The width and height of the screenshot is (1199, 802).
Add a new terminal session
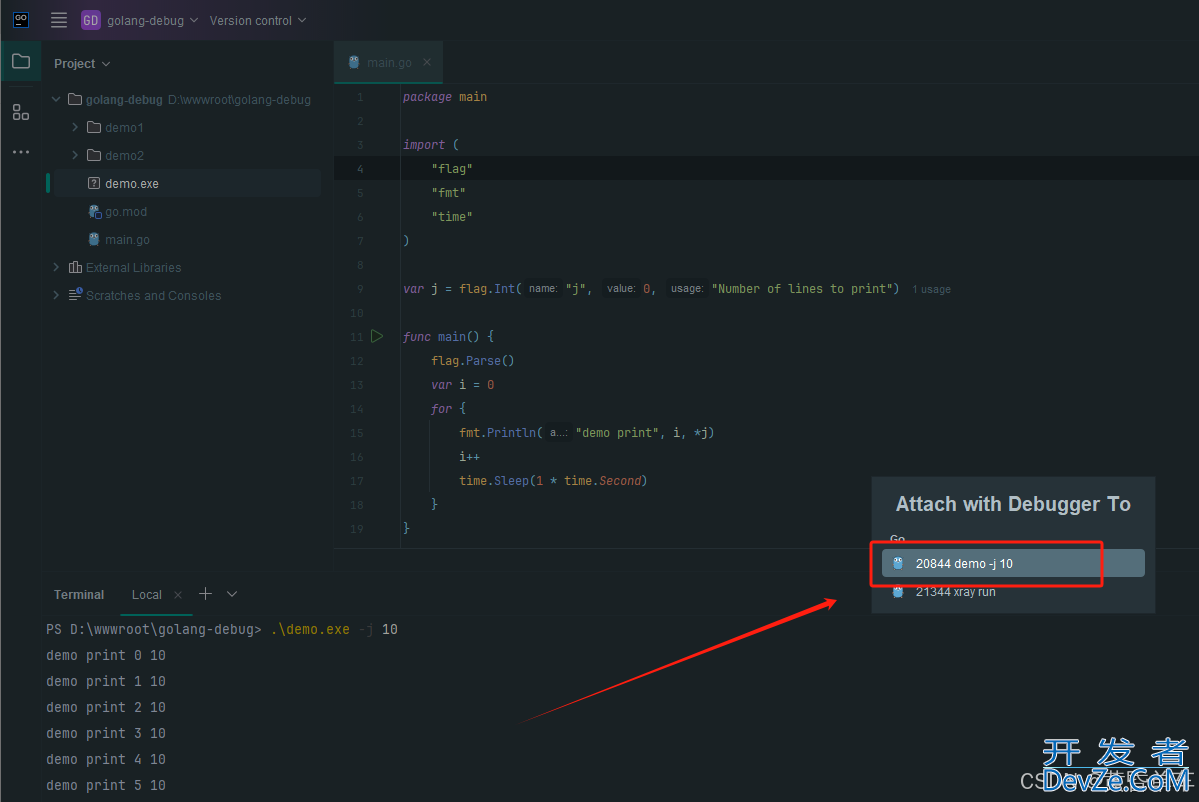pos(205,594)
